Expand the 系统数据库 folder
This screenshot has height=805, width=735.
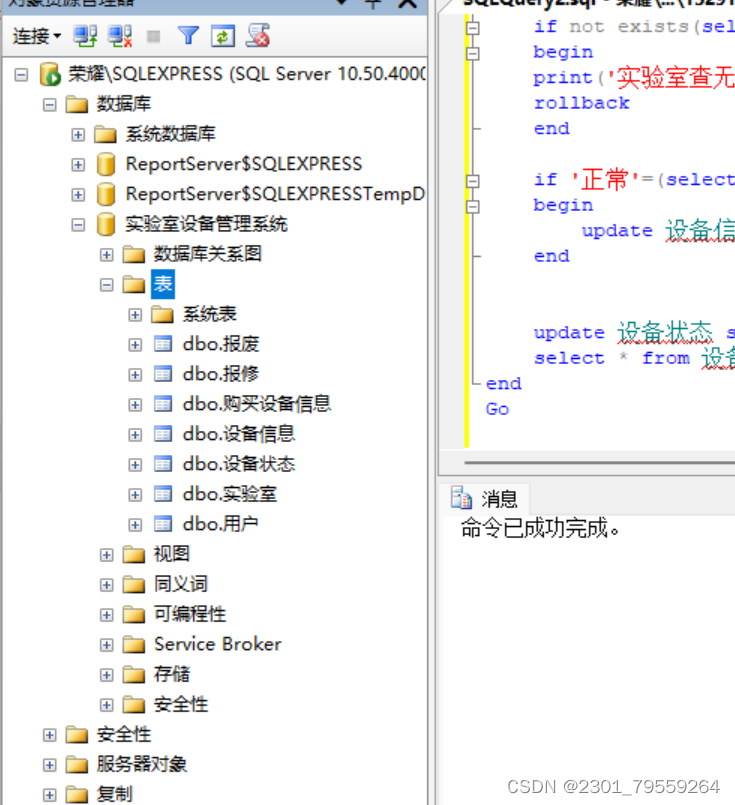tap(78, 135)
